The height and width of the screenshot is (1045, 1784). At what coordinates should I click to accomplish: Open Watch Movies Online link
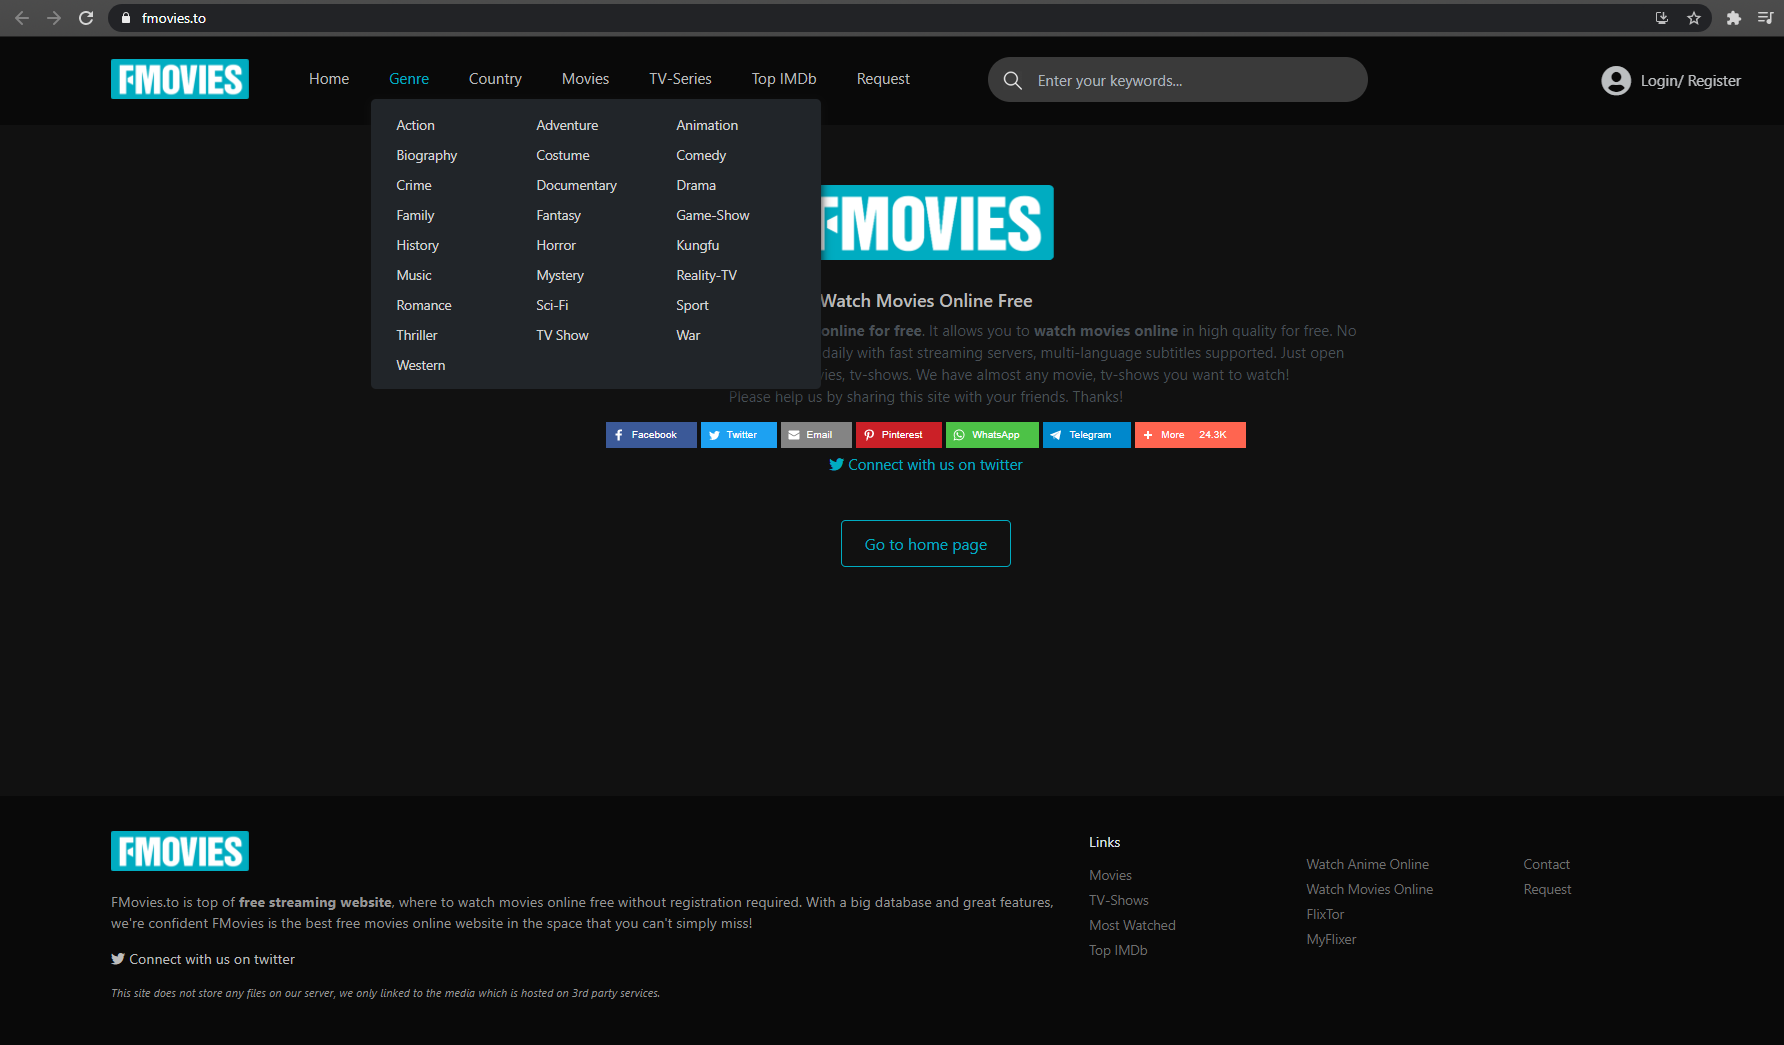[1369, 889]
